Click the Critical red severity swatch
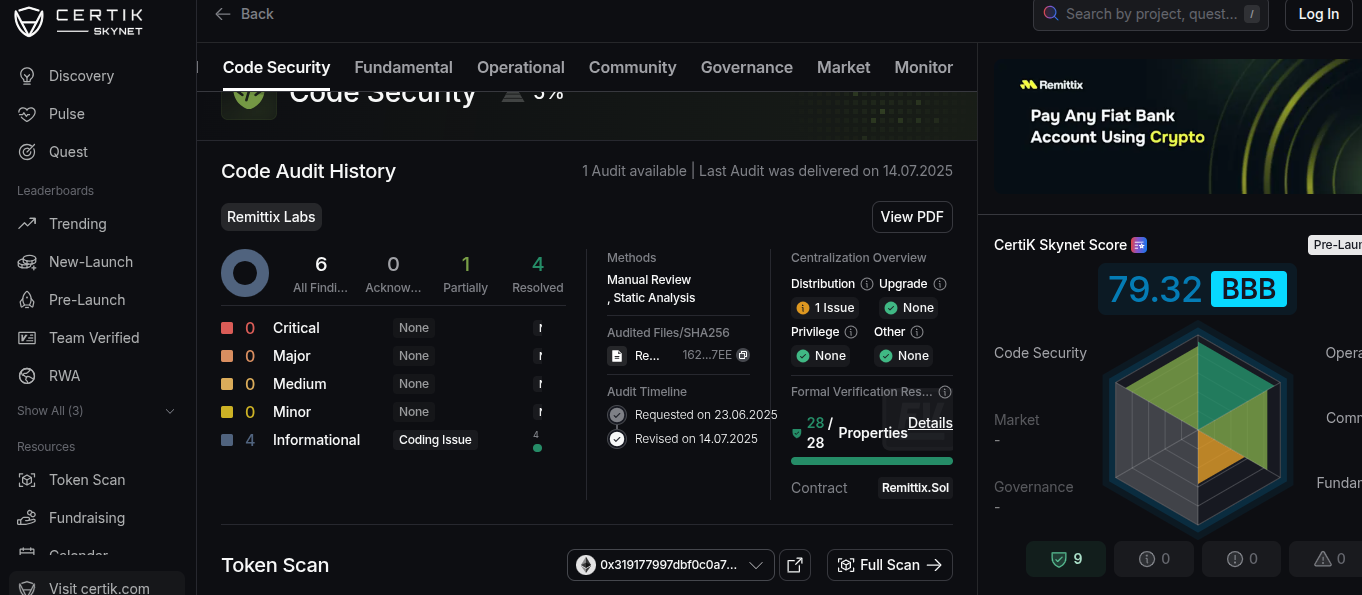Screen dimensions: 1362x595 coord(227,328)
